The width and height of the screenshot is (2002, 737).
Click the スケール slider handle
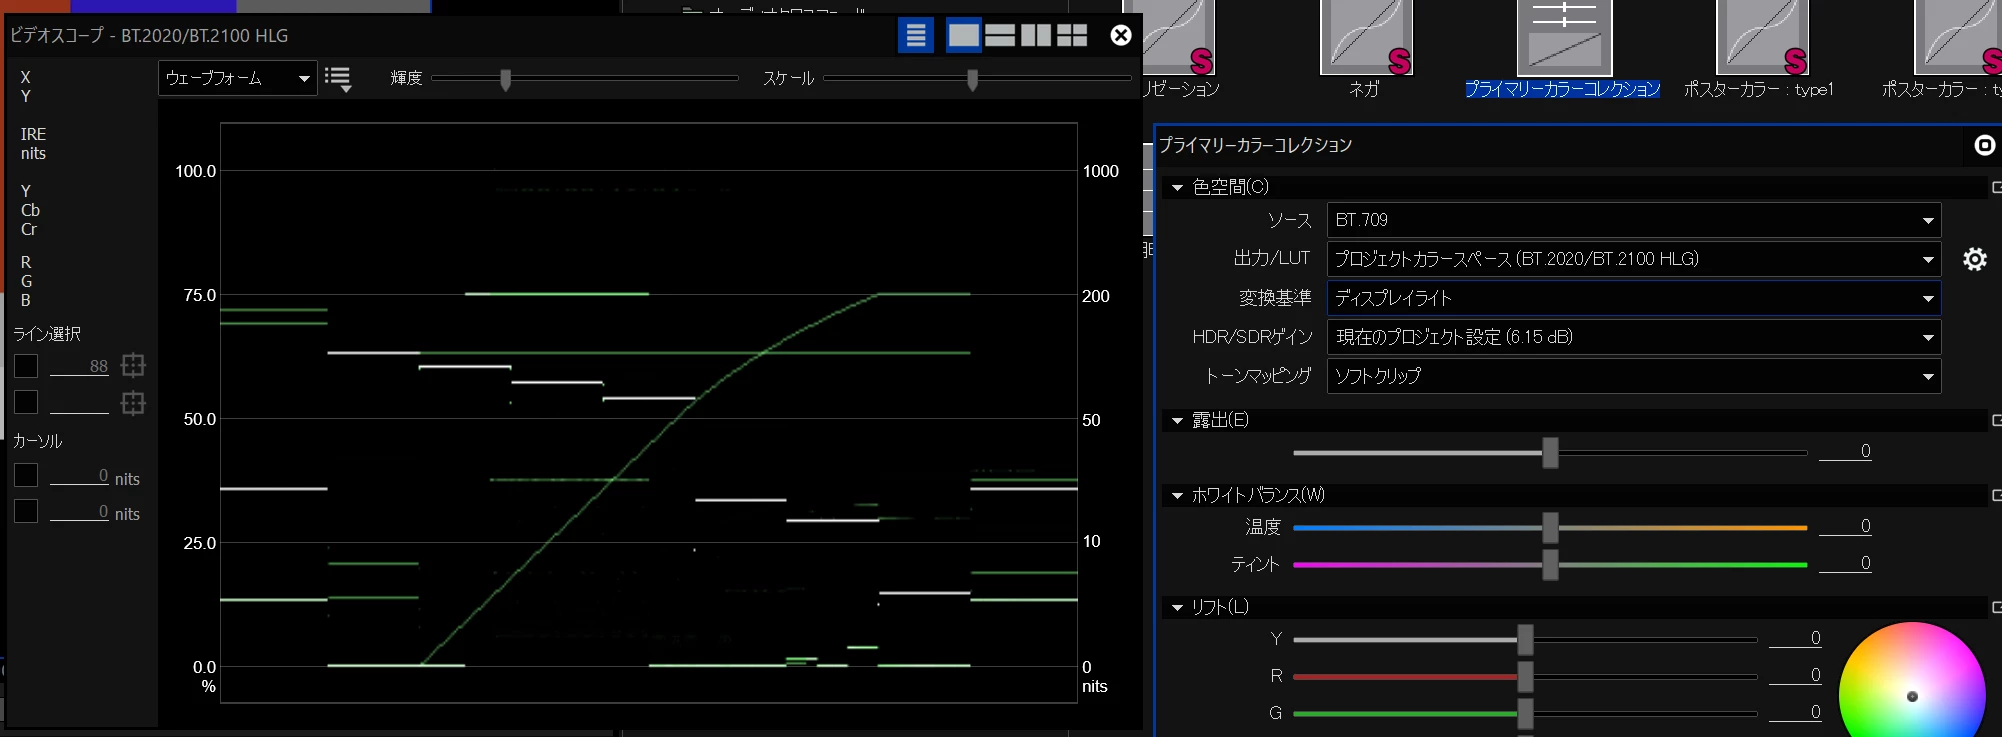click(973, 79)
